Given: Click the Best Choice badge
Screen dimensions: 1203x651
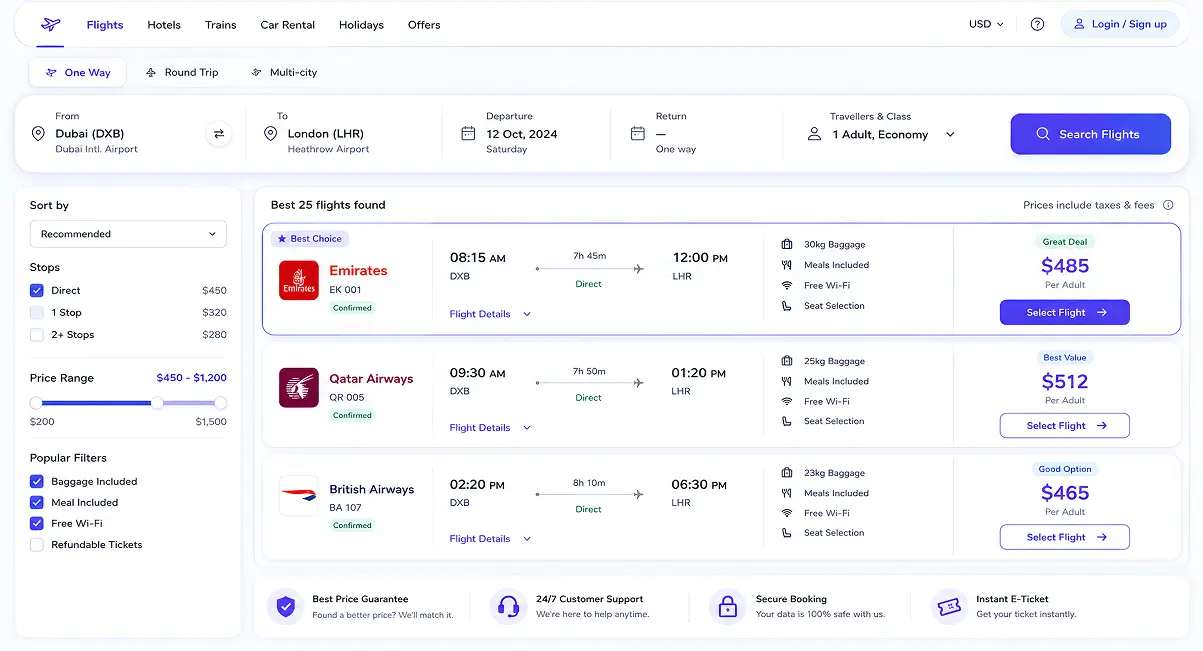Looking at the screenshot, I should pyautogui.click(x=310, y=239).
